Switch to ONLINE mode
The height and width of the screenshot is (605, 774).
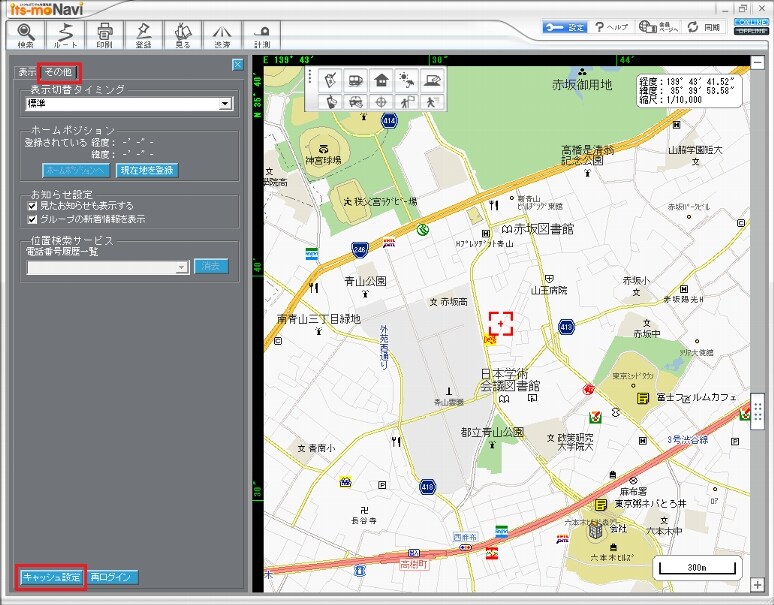pos(751,22)
